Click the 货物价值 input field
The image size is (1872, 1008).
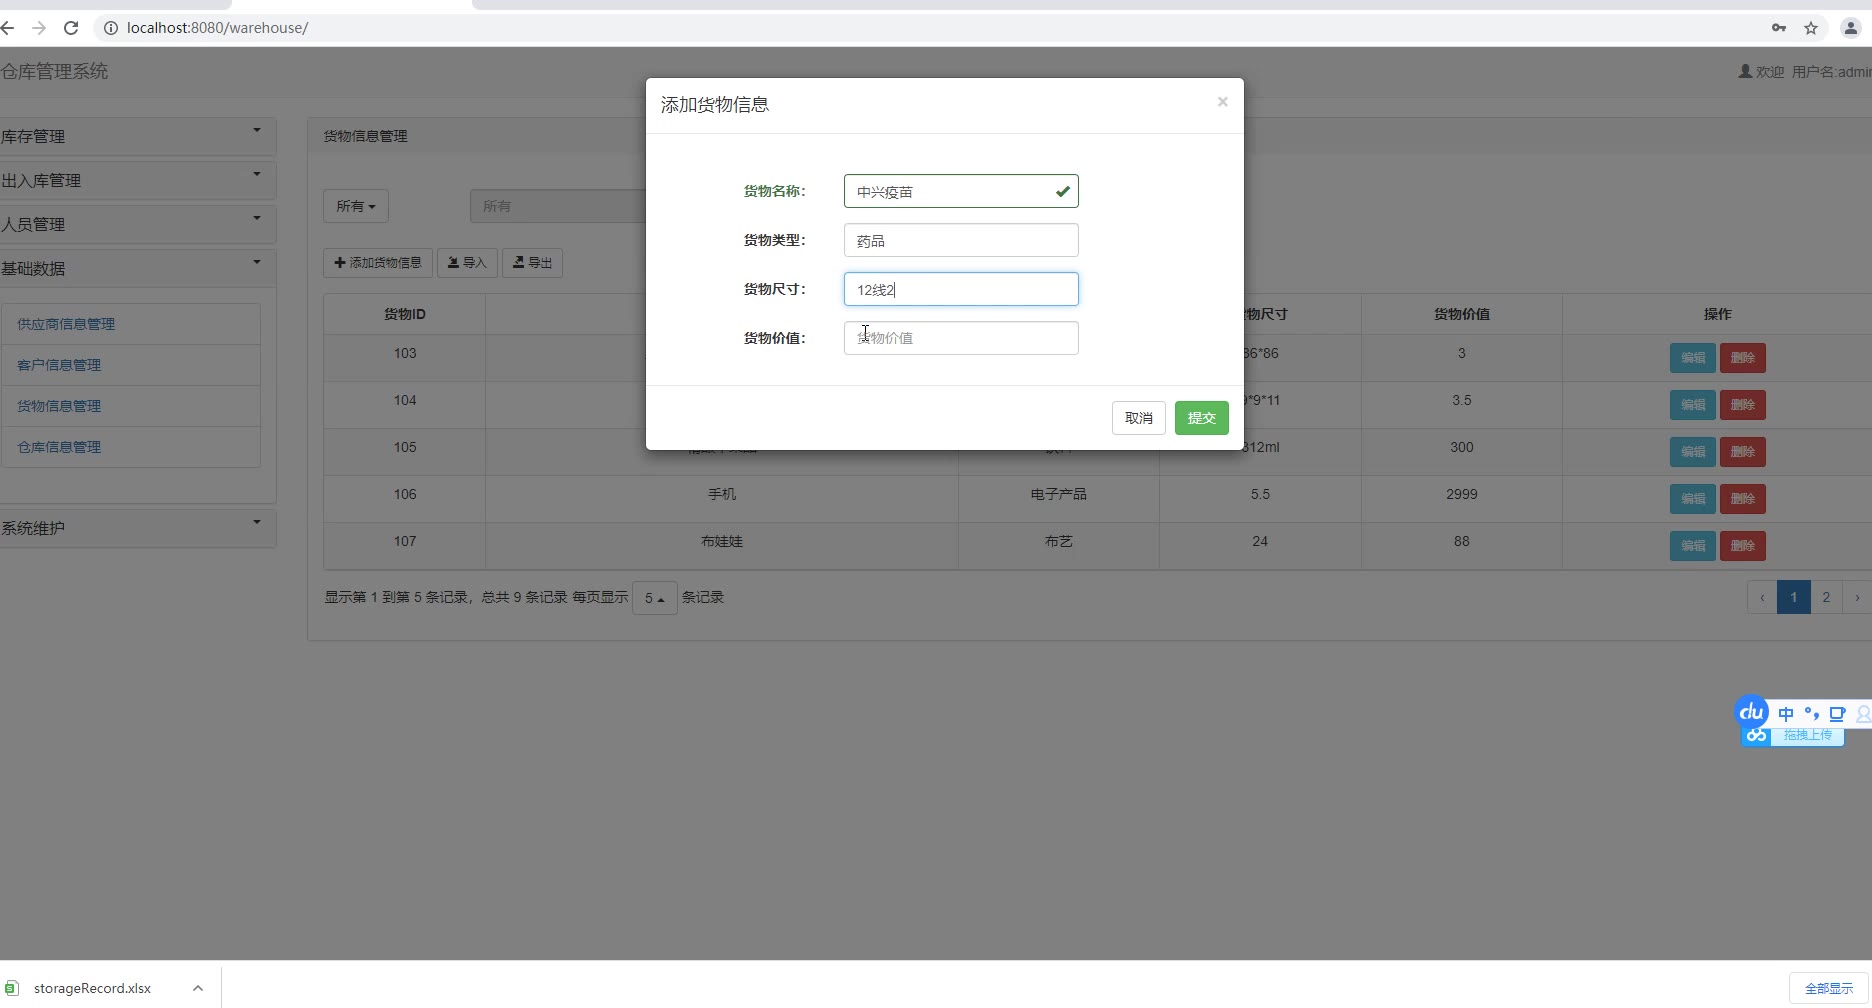click(x=961, y=338)
